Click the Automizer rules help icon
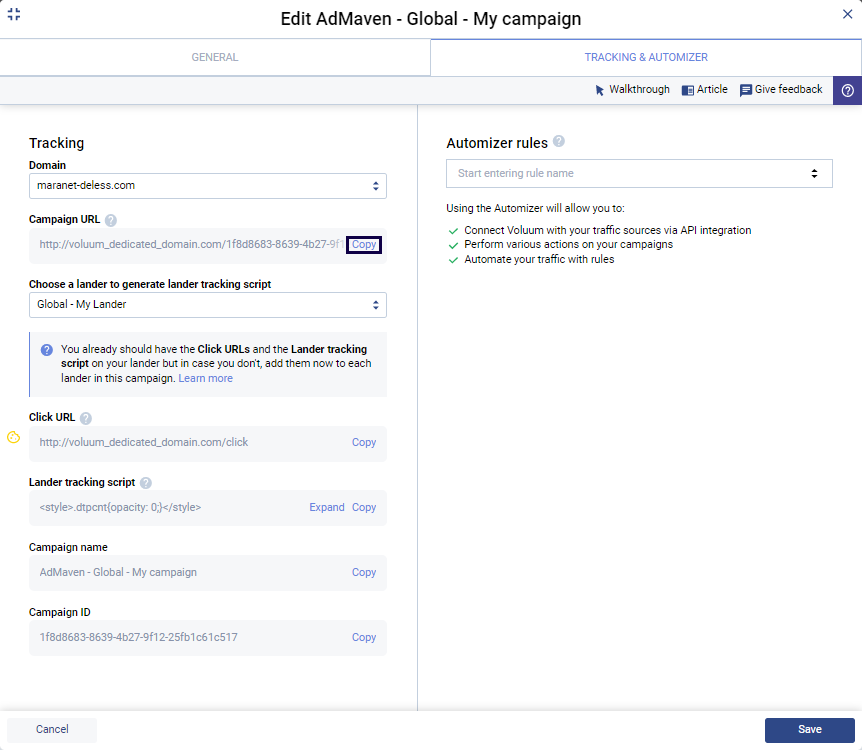The image size is (862, 750). [x=559, y=142]
